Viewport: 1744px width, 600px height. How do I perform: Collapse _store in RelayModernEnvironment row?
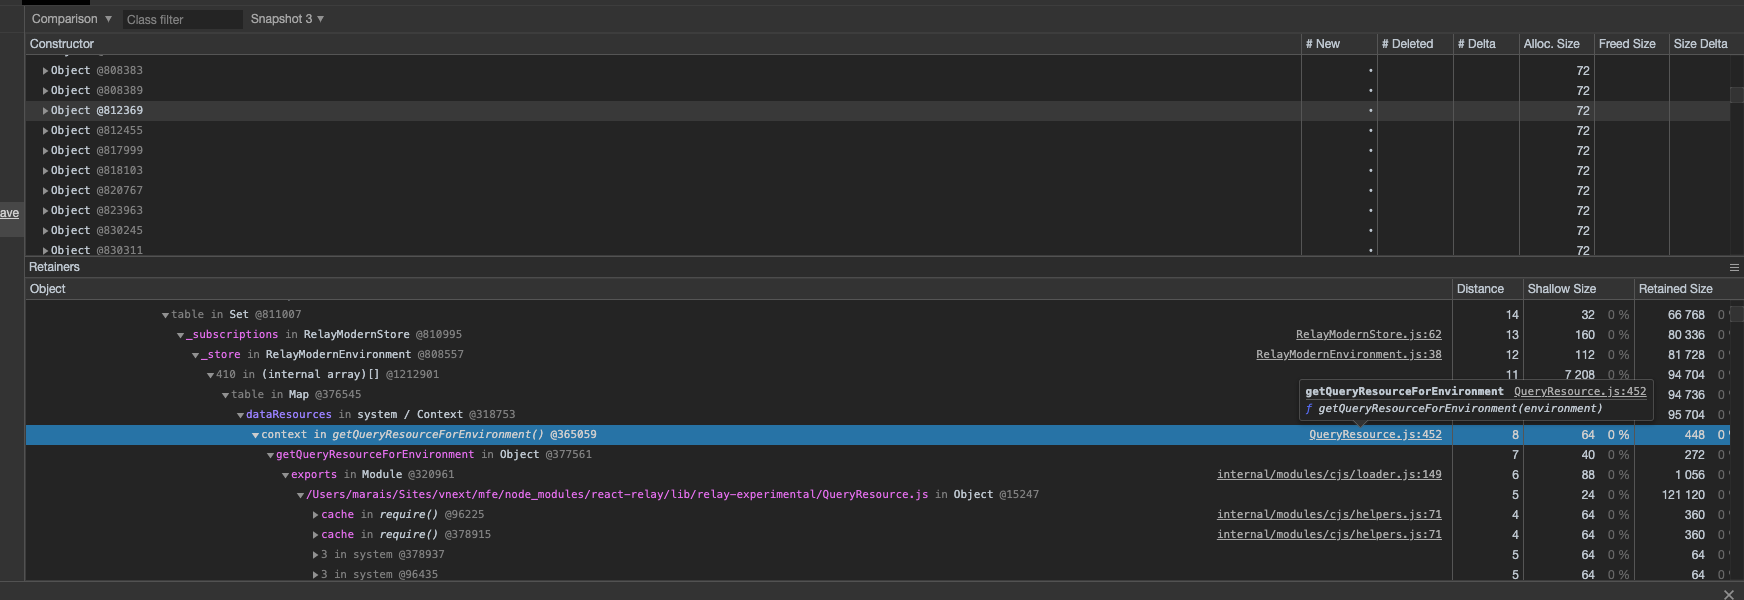pyautogui.click(x=195, y=355)
